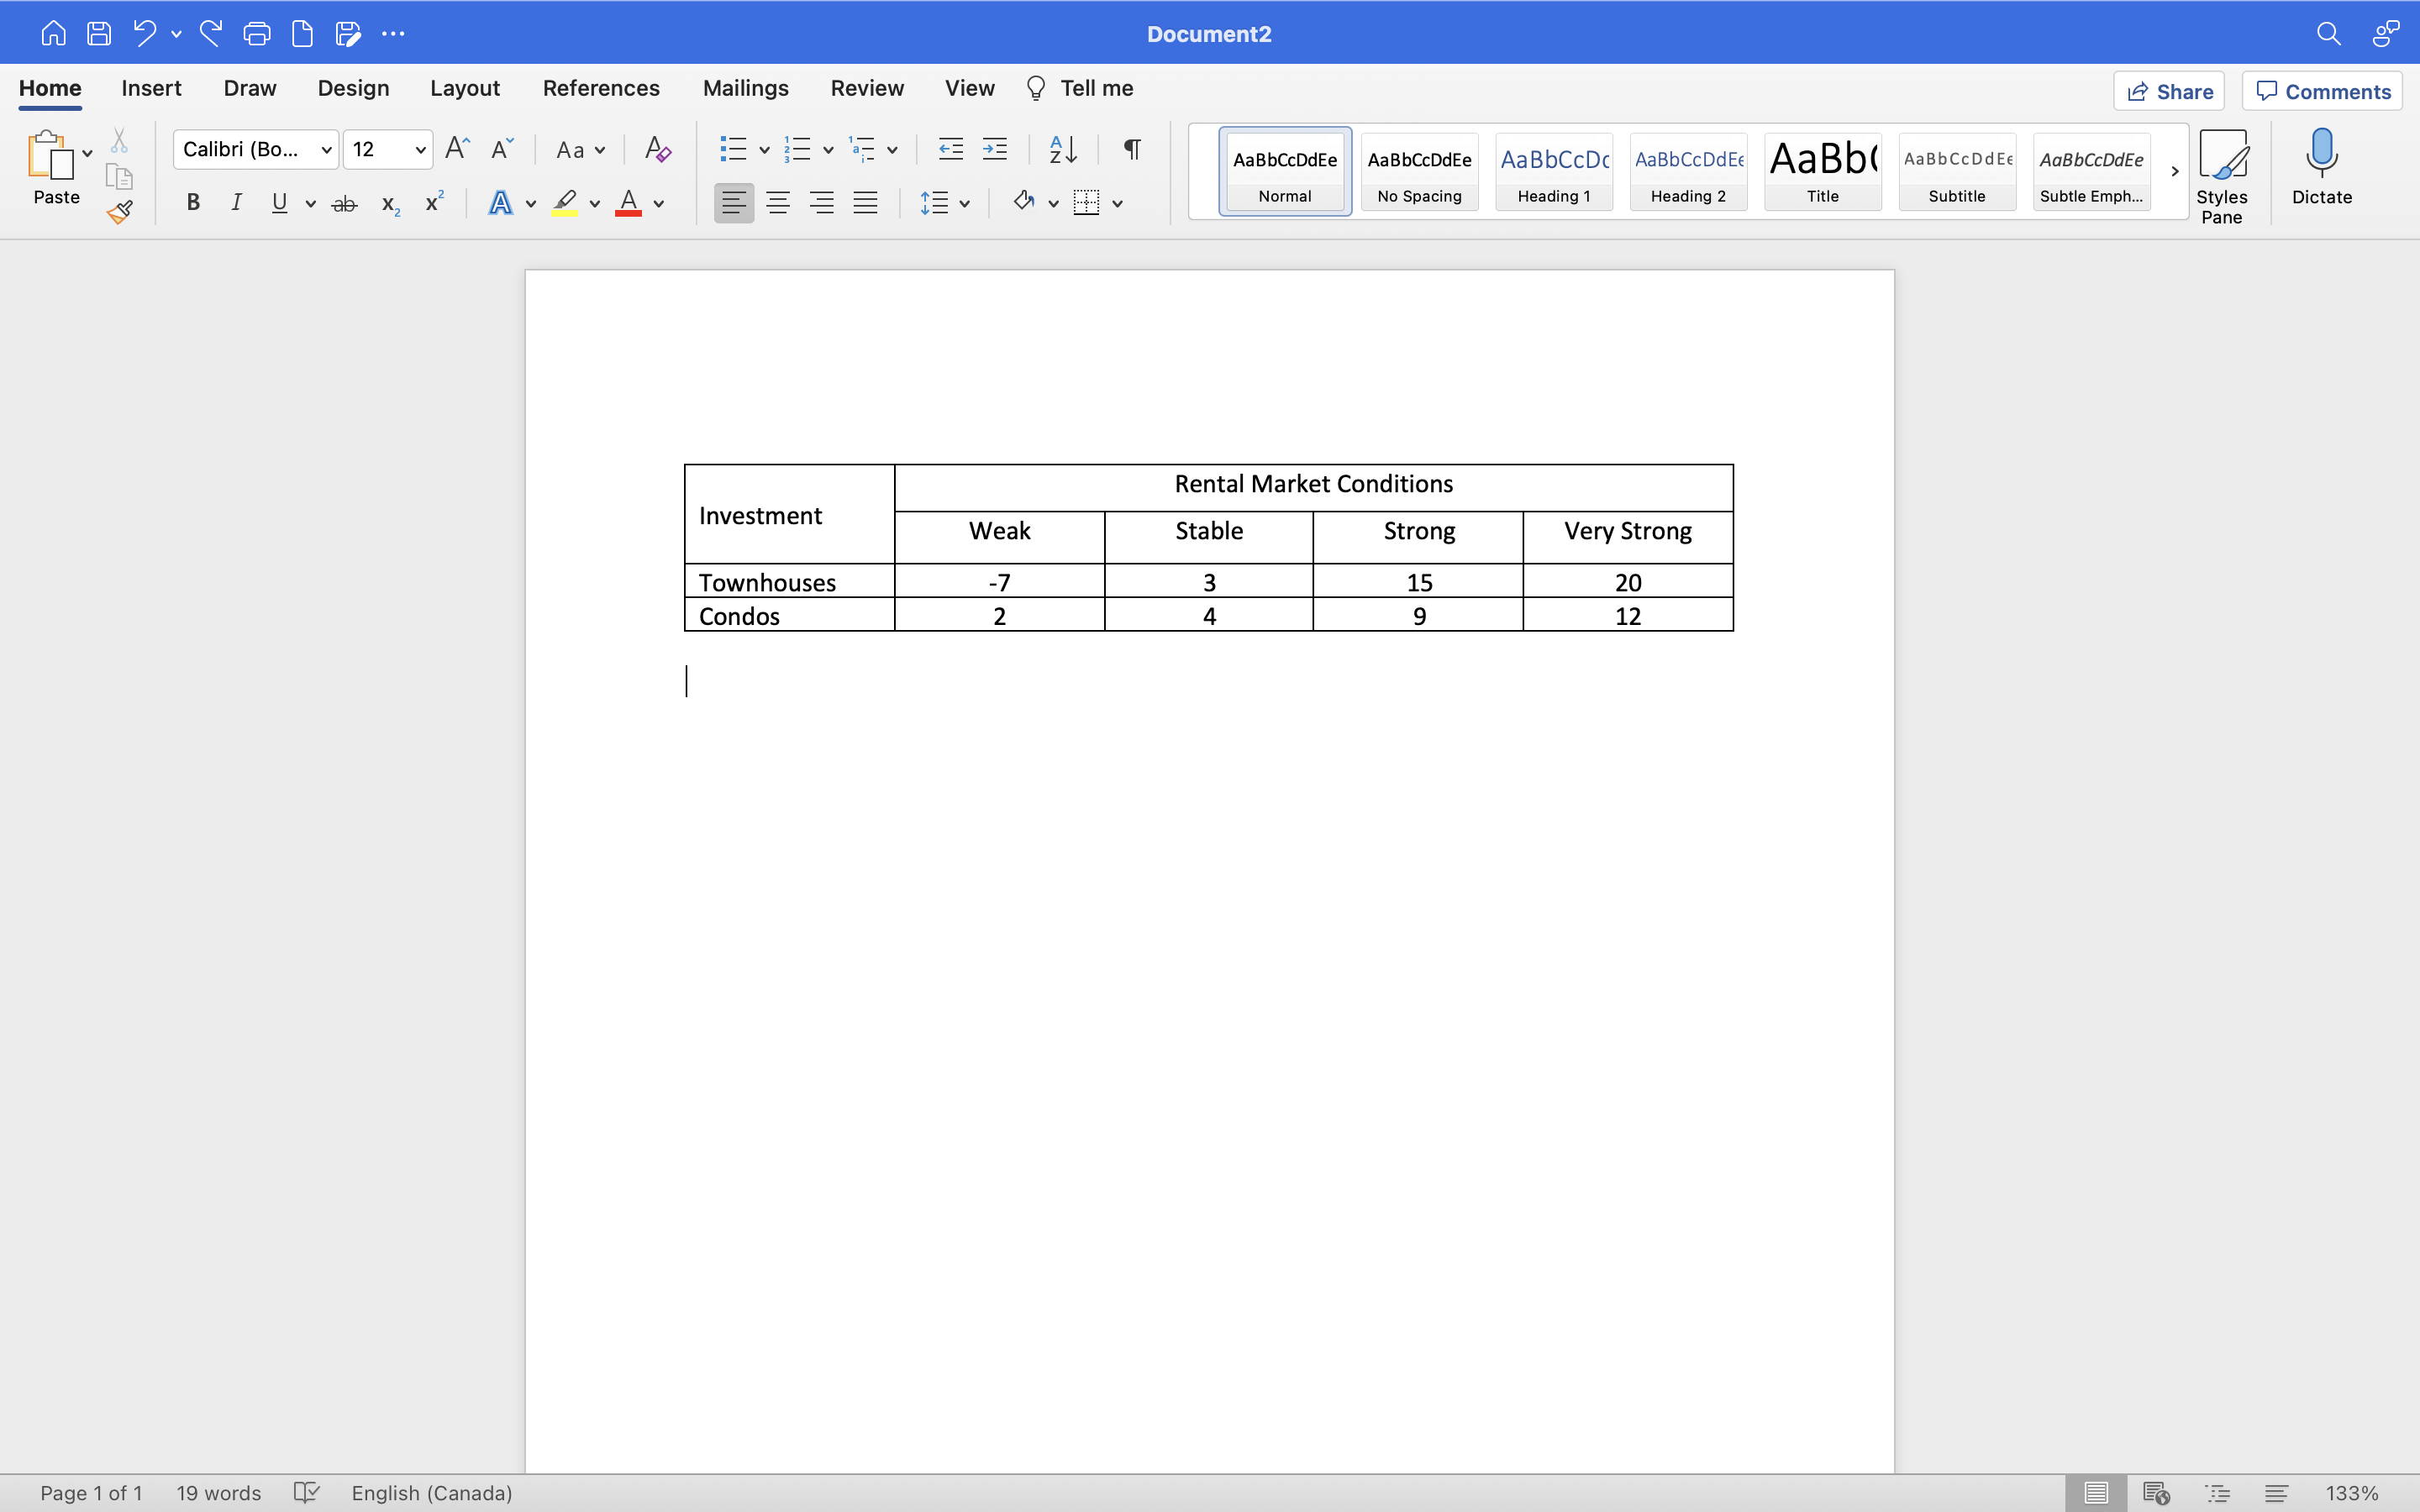Image resolution: width=2420 pixels, height=1512 pixels.
Task: Toggle Italic formatting
Action: (236, 203)
